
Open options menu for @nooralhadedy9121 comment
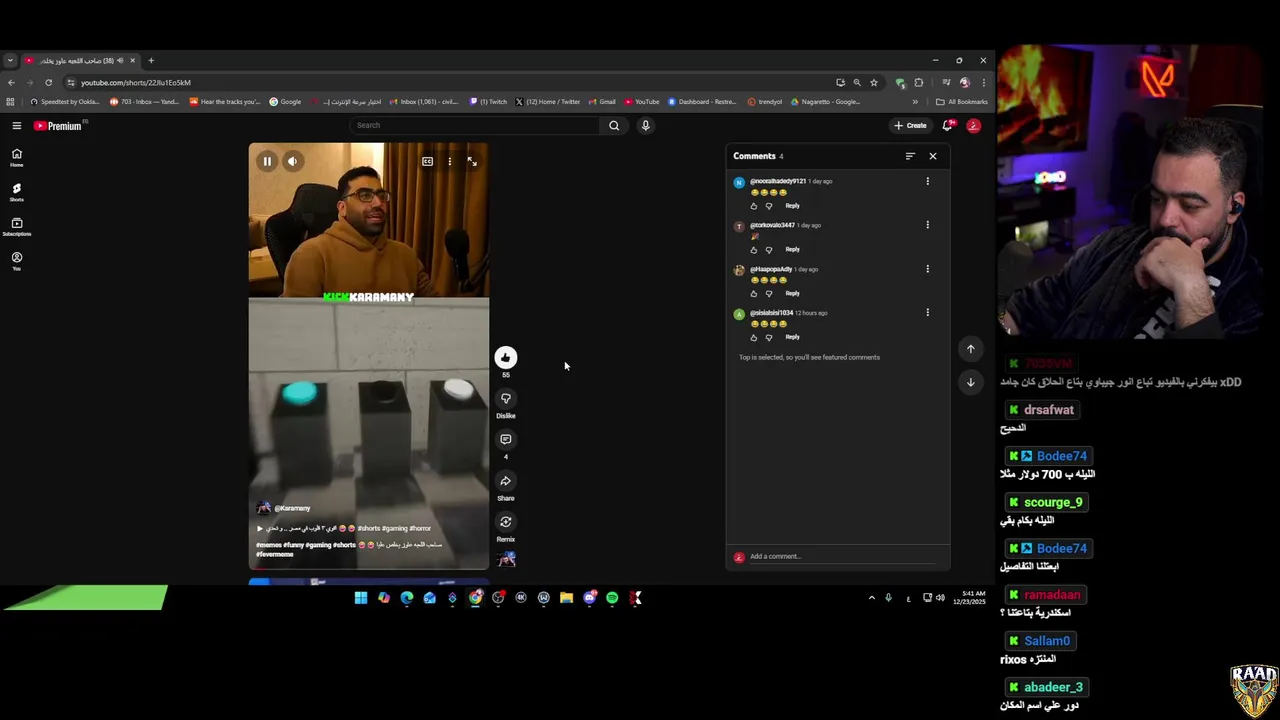pos(927,181)
